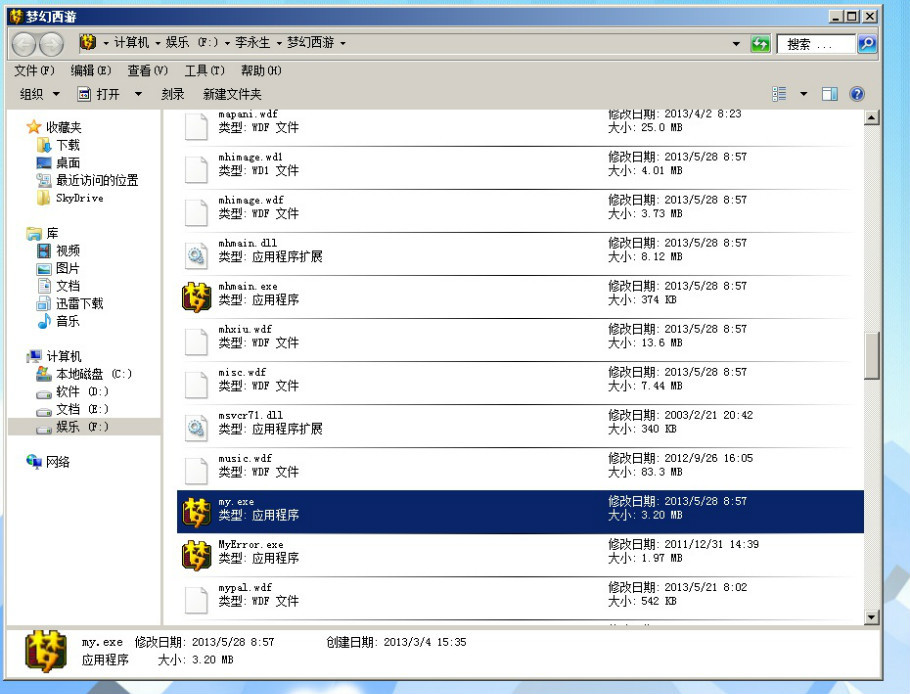Open the 文件(F) menu

pos(34,70)
